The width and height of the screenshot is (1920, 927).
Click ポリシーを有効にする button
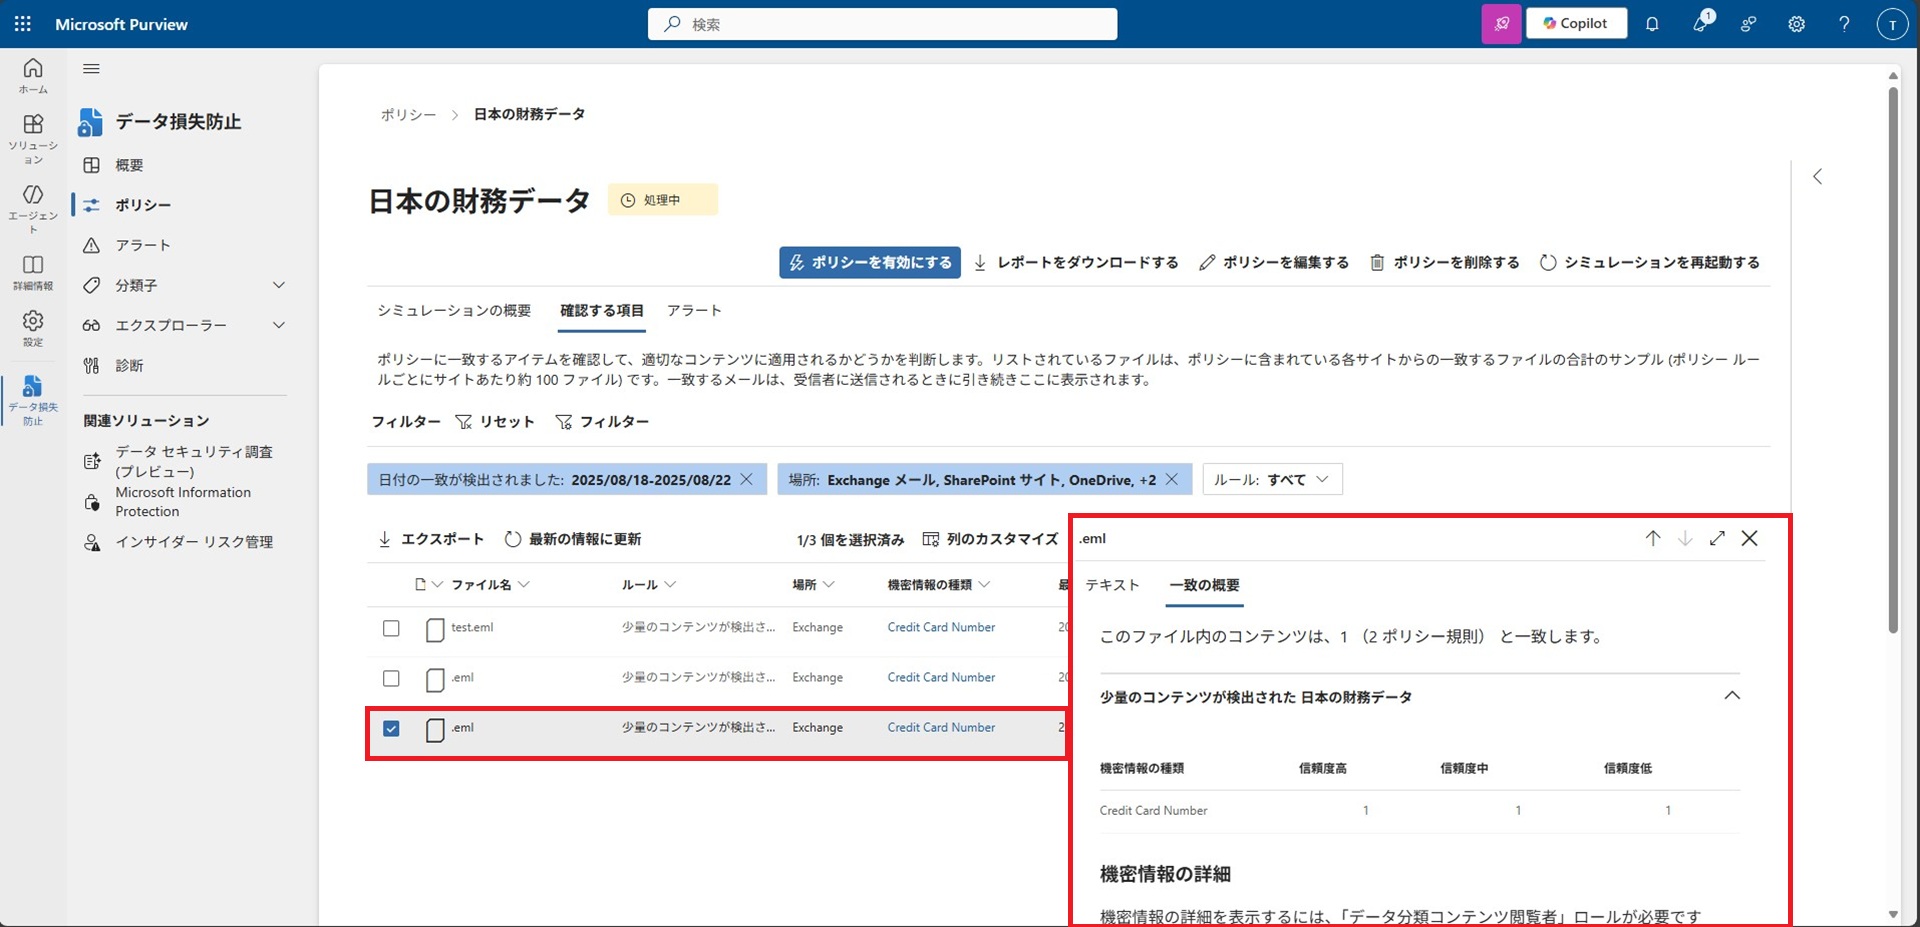click(x=870, y=262)
